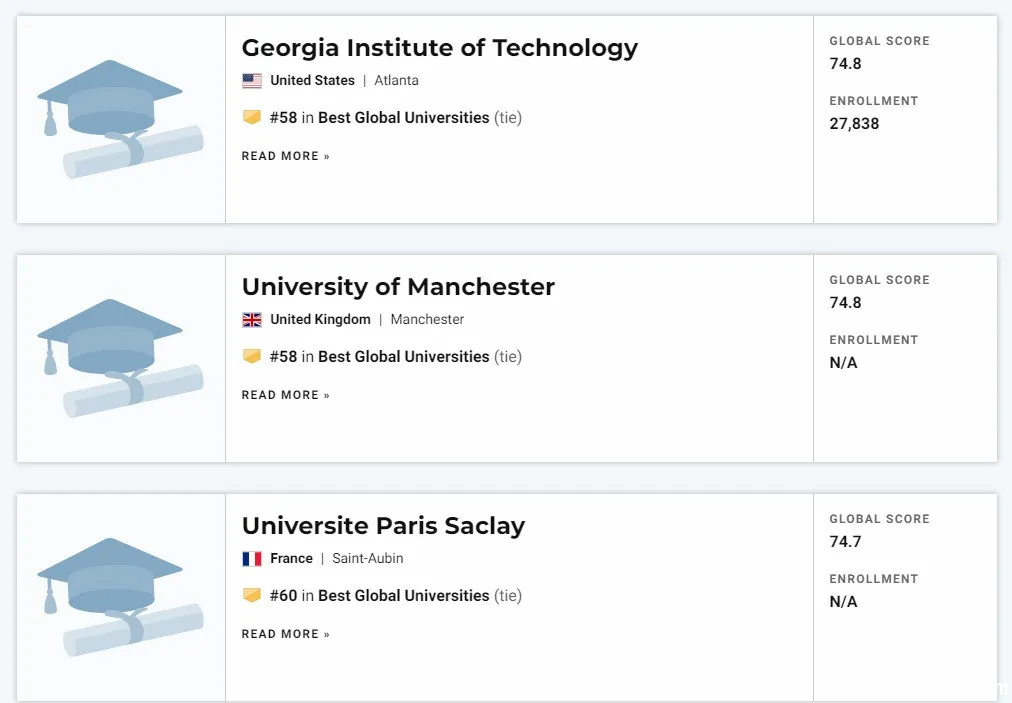
Task: Click the United Kingdom flag icon
Action: coord(252,320)
